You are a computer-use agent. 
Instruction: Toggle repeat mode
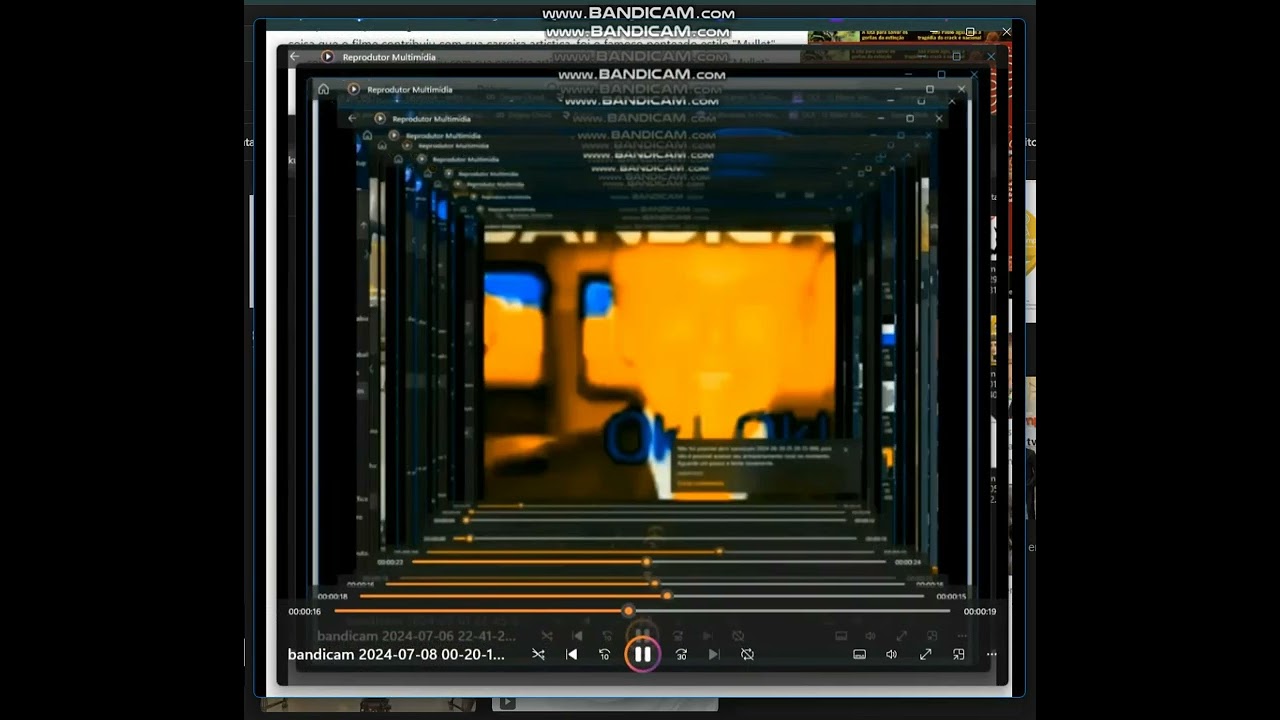tap(747, 654)
